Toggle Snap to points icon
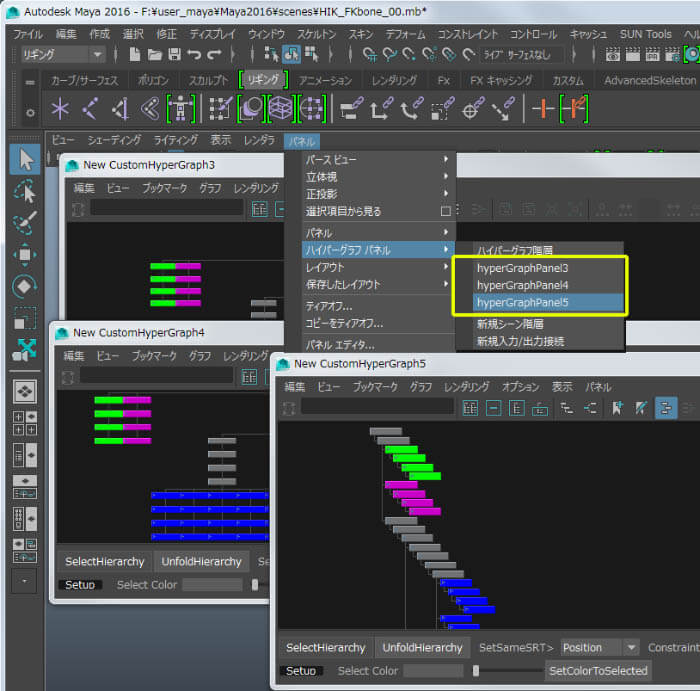The height and width of the screenshot is (691, 700). [x=409, y=54]
